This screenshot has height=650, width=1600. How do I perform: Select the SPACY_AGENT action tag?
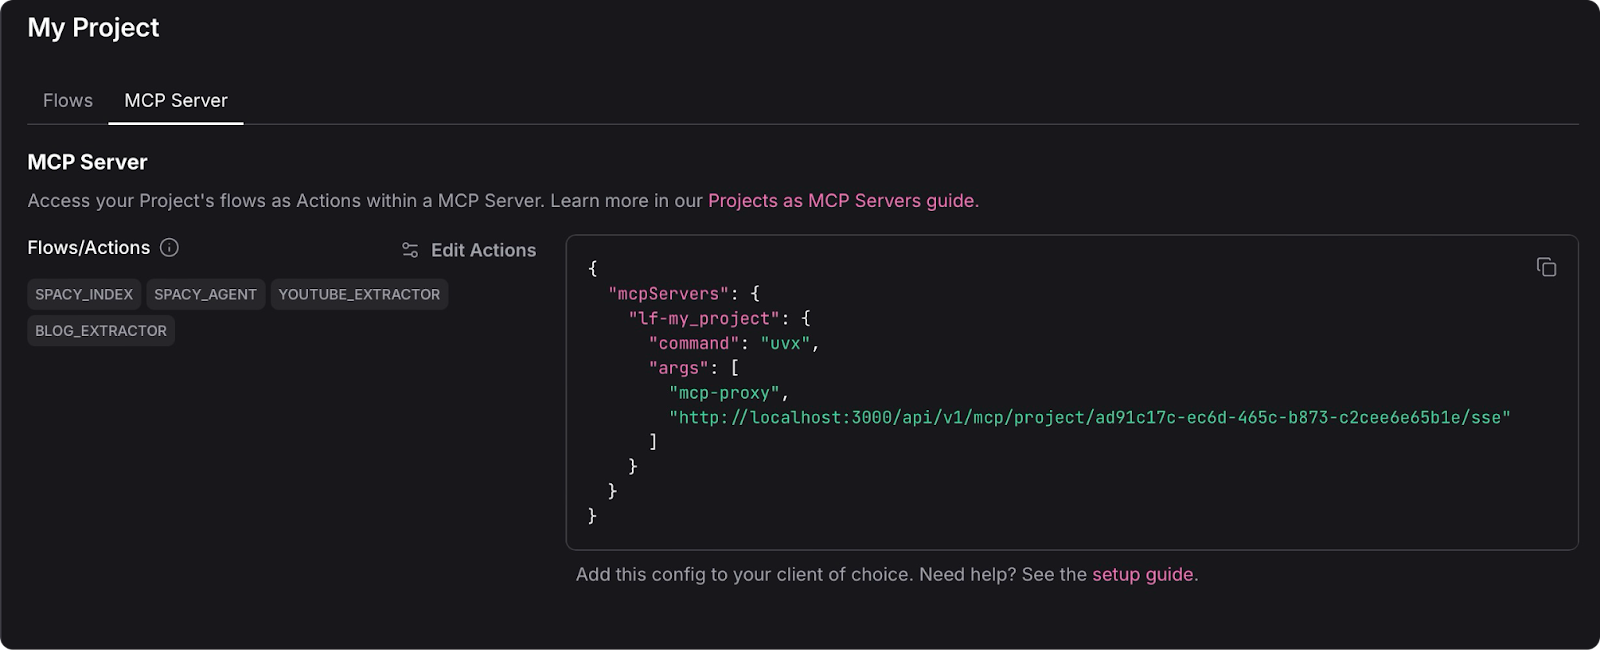click(205, 294)
